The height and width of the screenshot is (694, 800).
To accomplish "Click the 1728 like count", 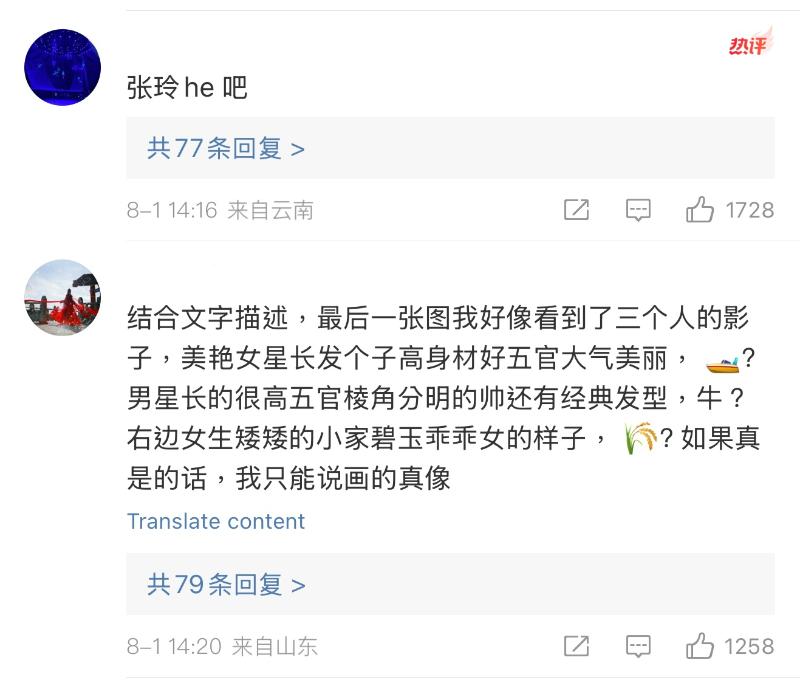I will pyautogui.click(x=749, y=210).
